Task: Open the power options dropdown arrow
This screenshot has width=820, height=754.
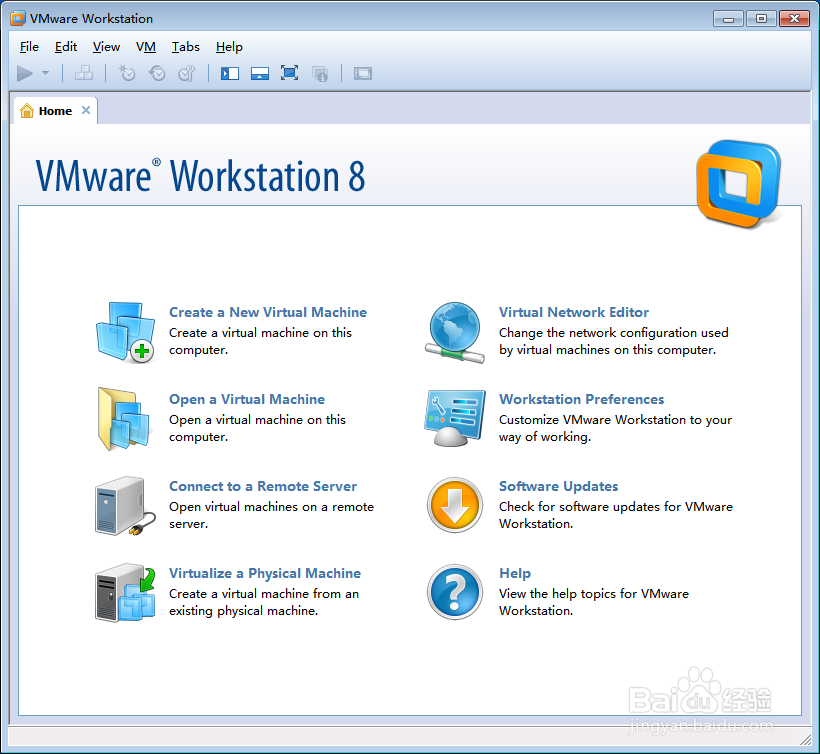Action: click(45, 73)
